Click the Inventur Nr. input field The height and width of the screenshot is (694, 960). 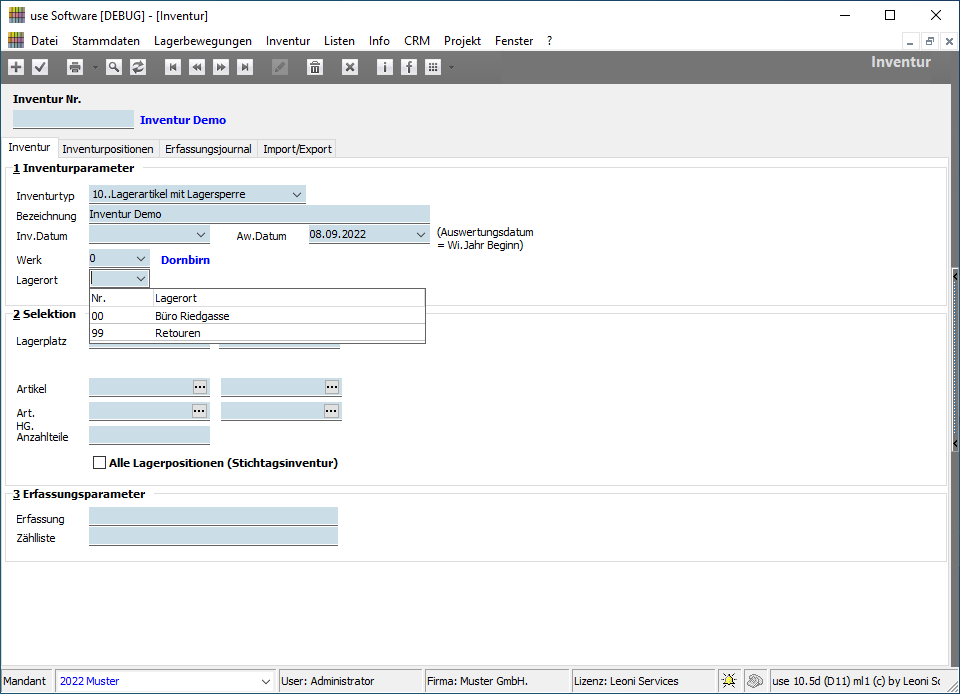[x=73, y=119]
